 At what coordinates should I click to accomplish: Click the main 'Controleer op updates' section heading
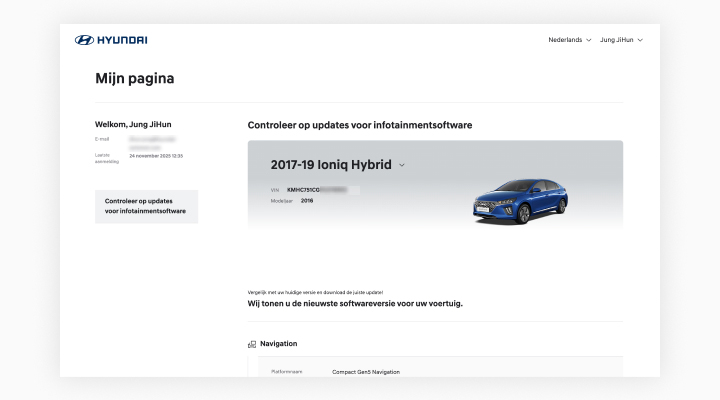pyautogui.click(x=360, y=125)
